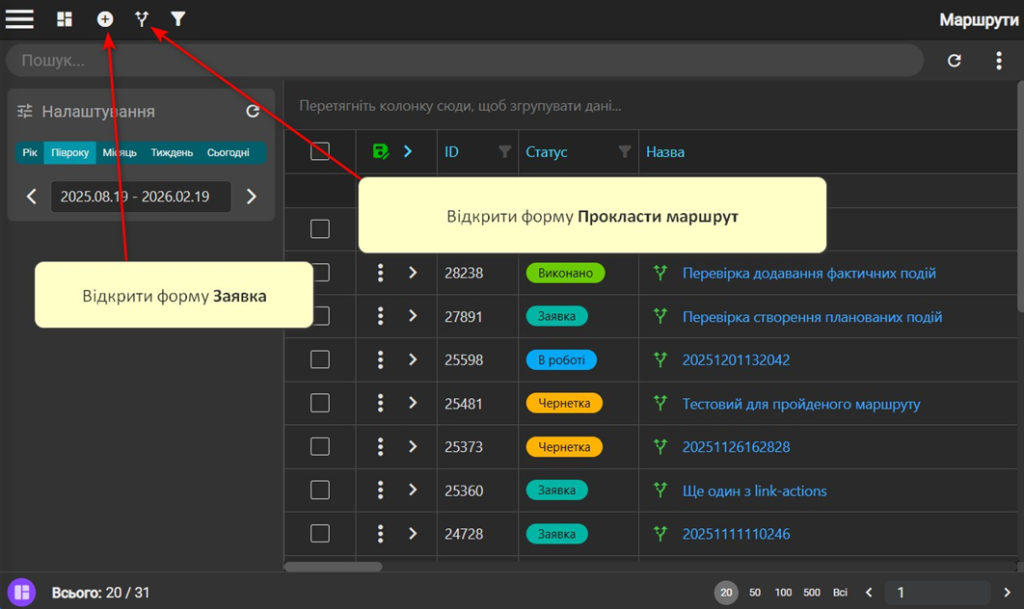1024x609 pixels.
Task: Open row actions menu for 27891
Action: tap(380, 316)
